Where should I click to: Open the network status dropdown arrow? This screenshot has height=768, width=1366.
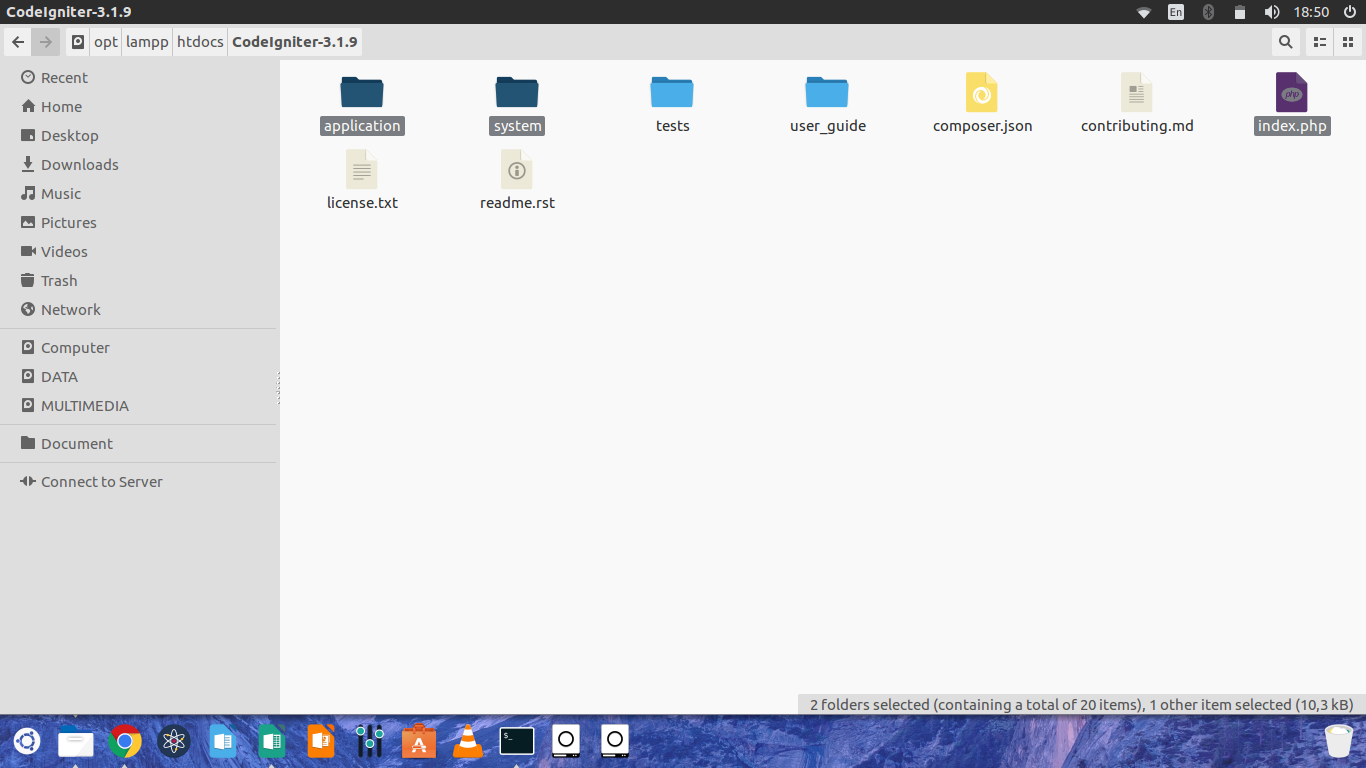(x=1143, y=12)
